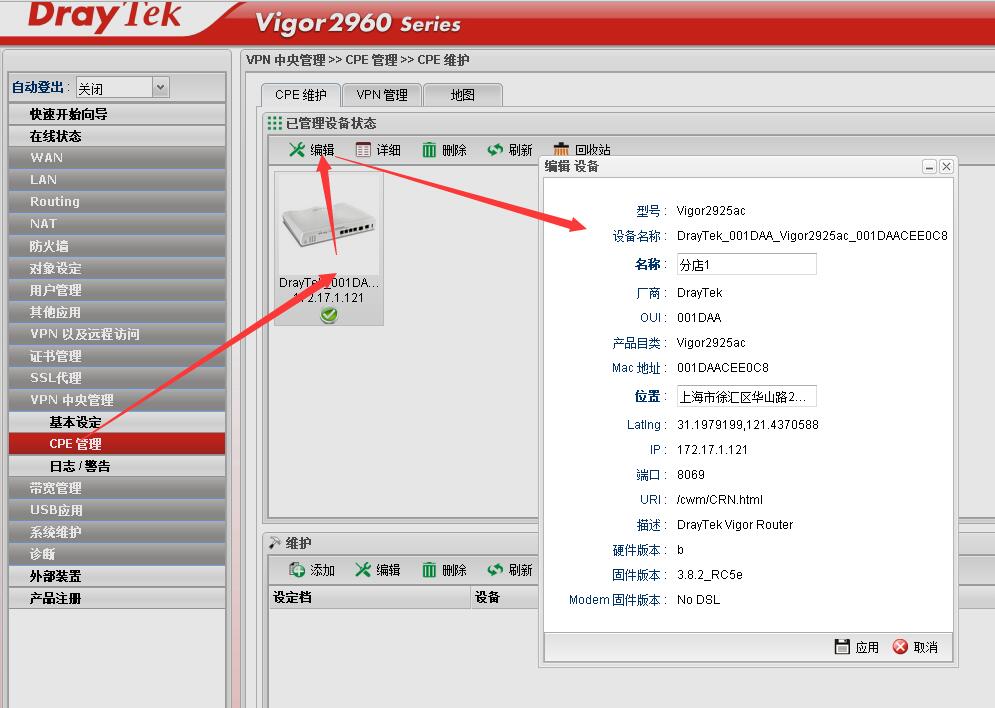Save changes with 应用 disk icon

click(x=842, y=646)
